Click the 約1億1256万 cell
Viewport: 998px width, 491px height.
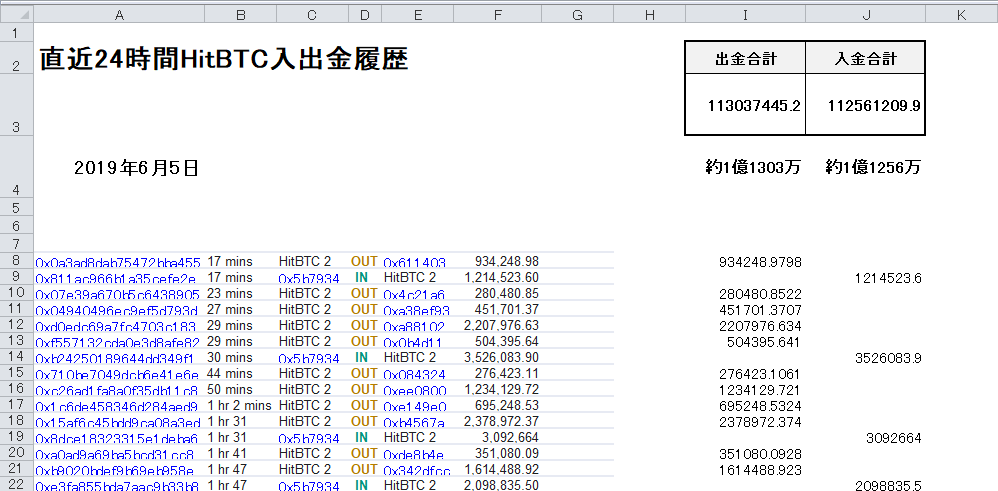[x=873, y=168]
